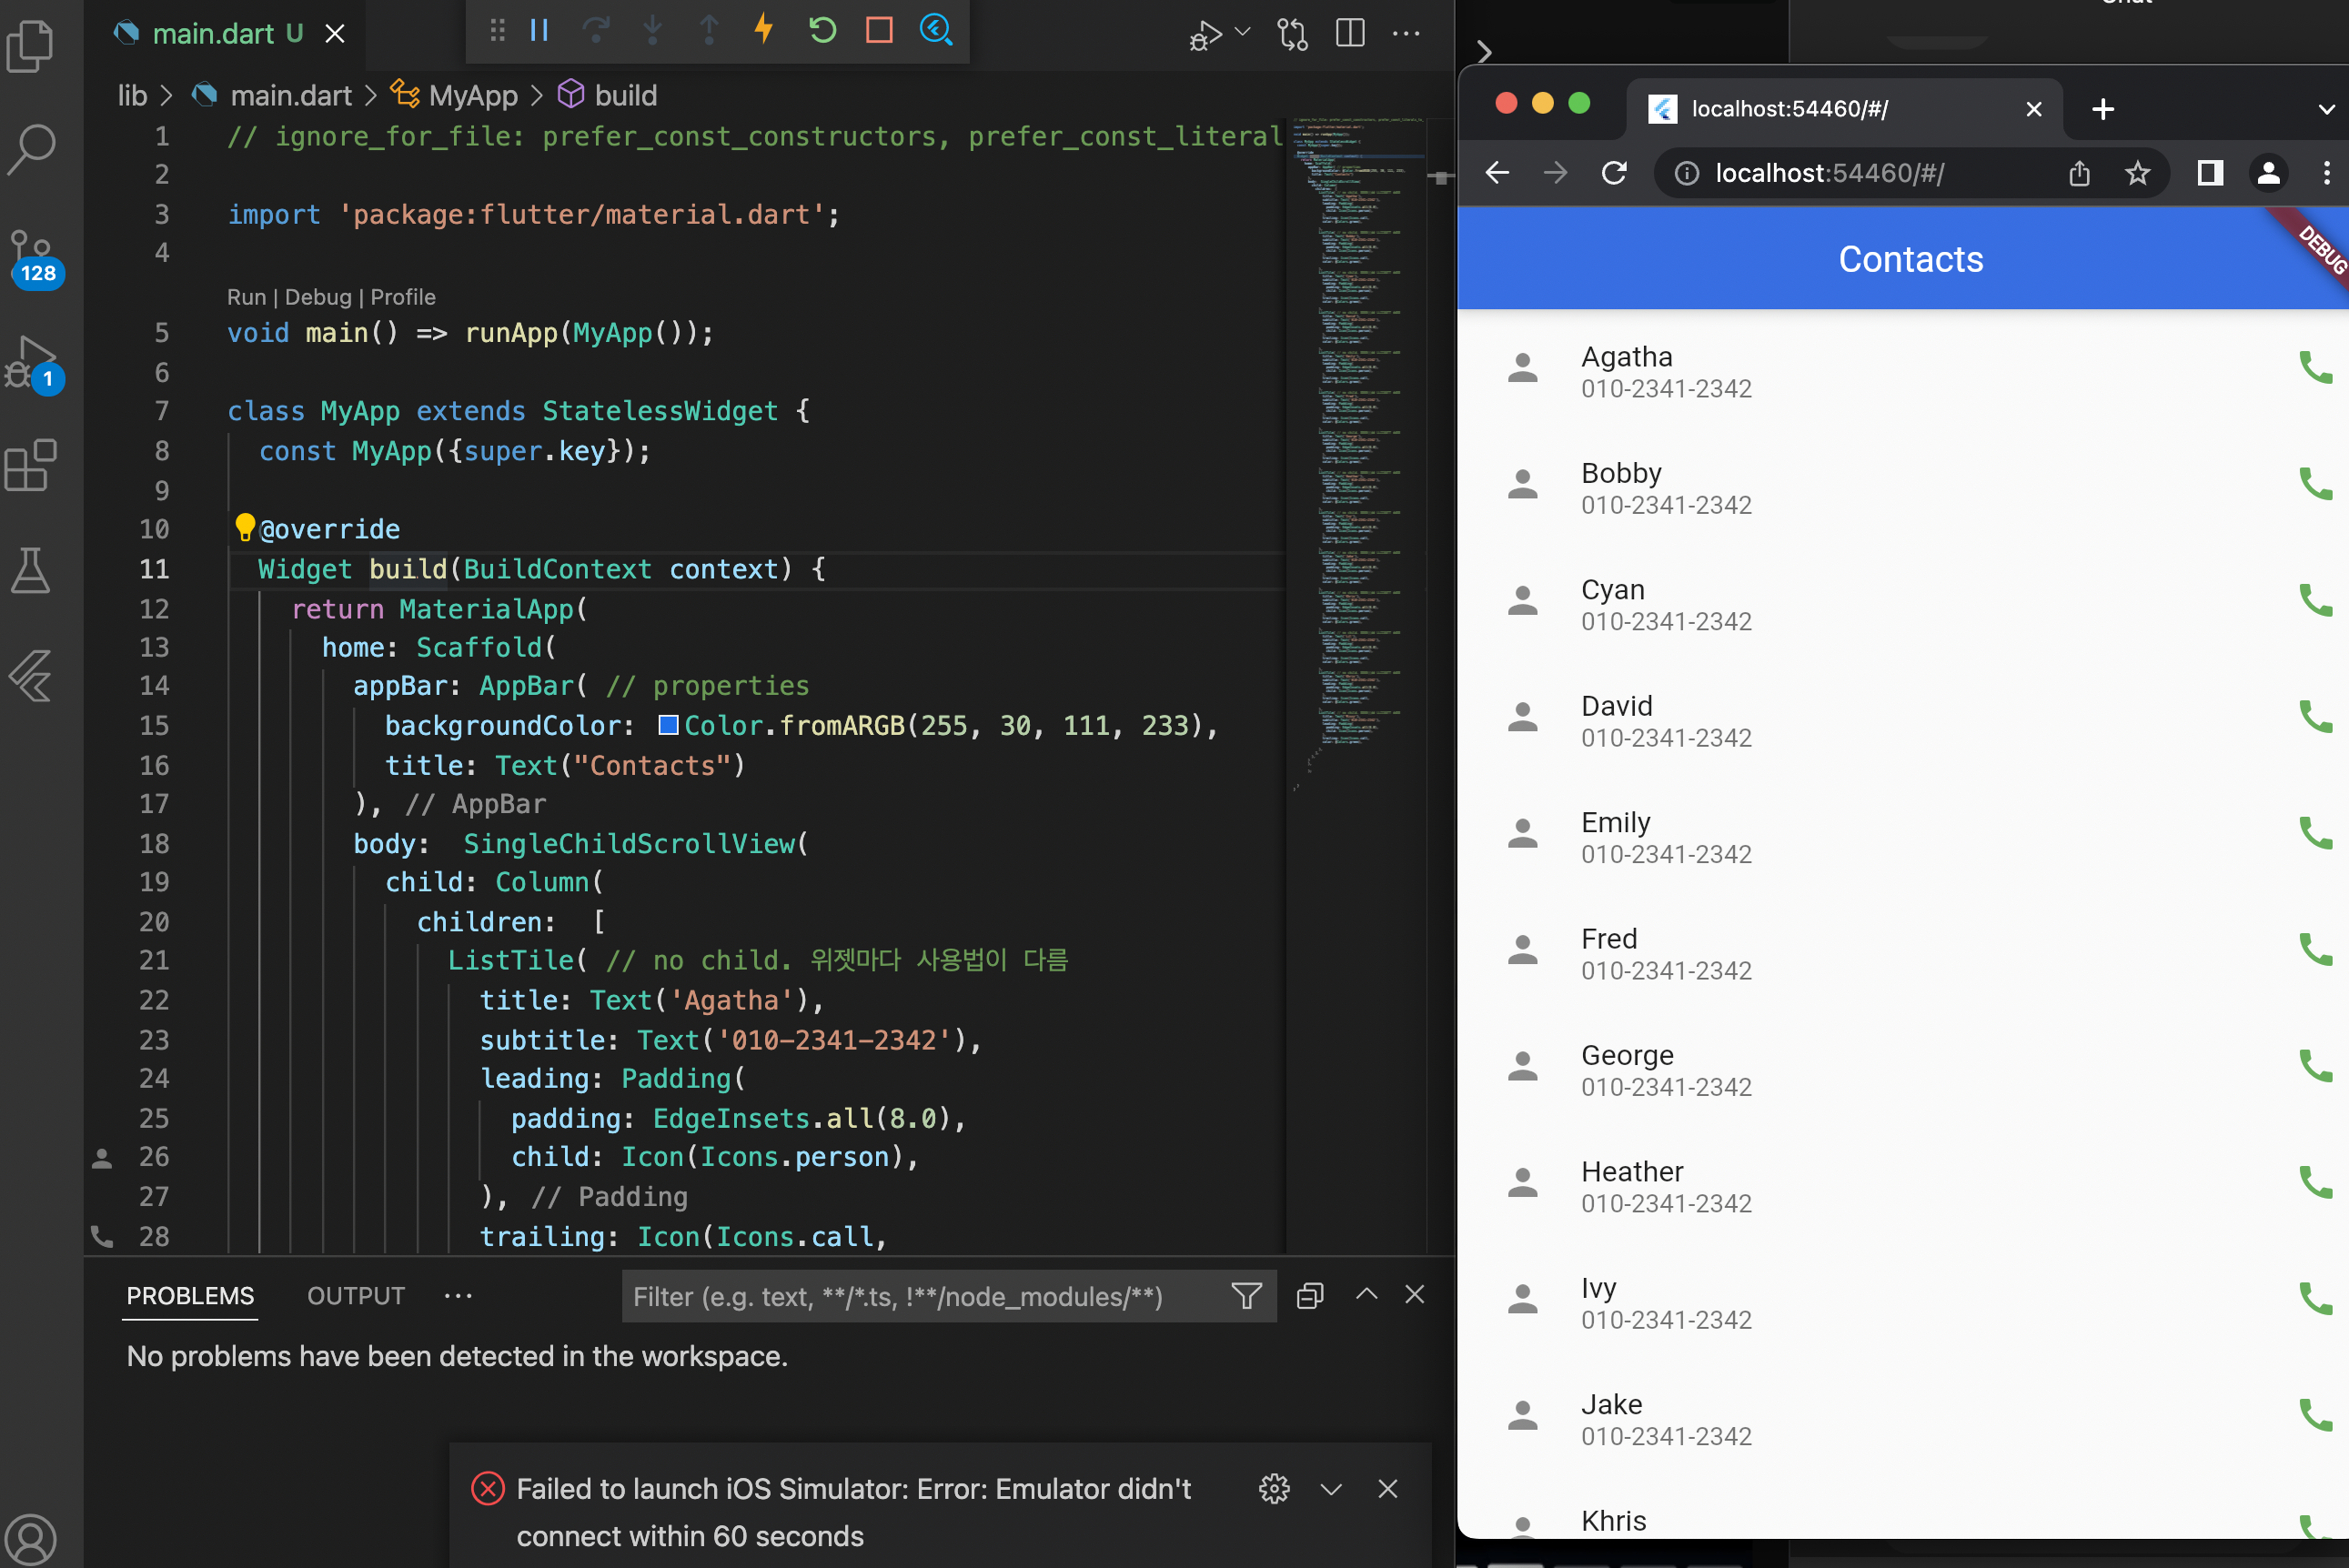Click the Hot Reload lightning bolt icon
Viewport: 2349px width, 1568px height.
(764, 30)
